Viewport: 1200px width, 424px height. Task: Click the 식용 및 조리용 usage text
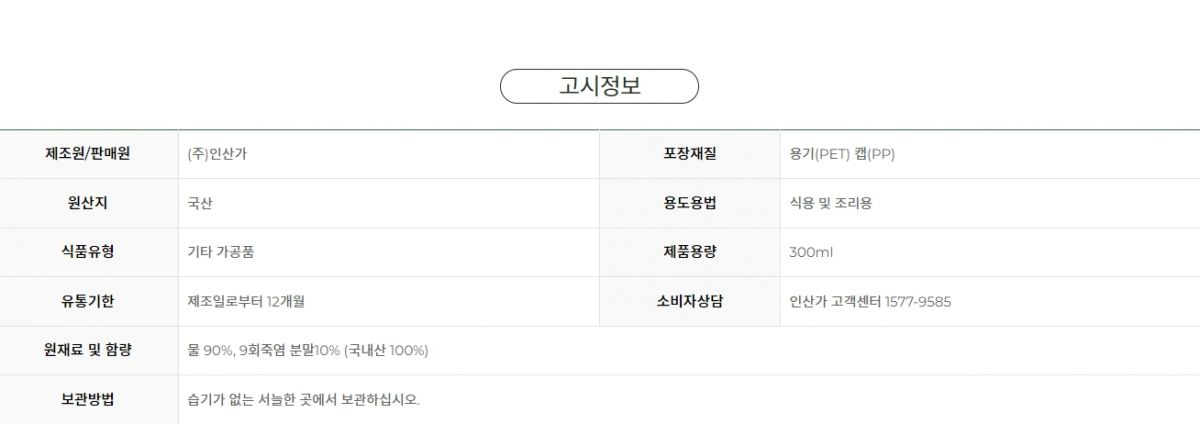(x=831, y=203)
